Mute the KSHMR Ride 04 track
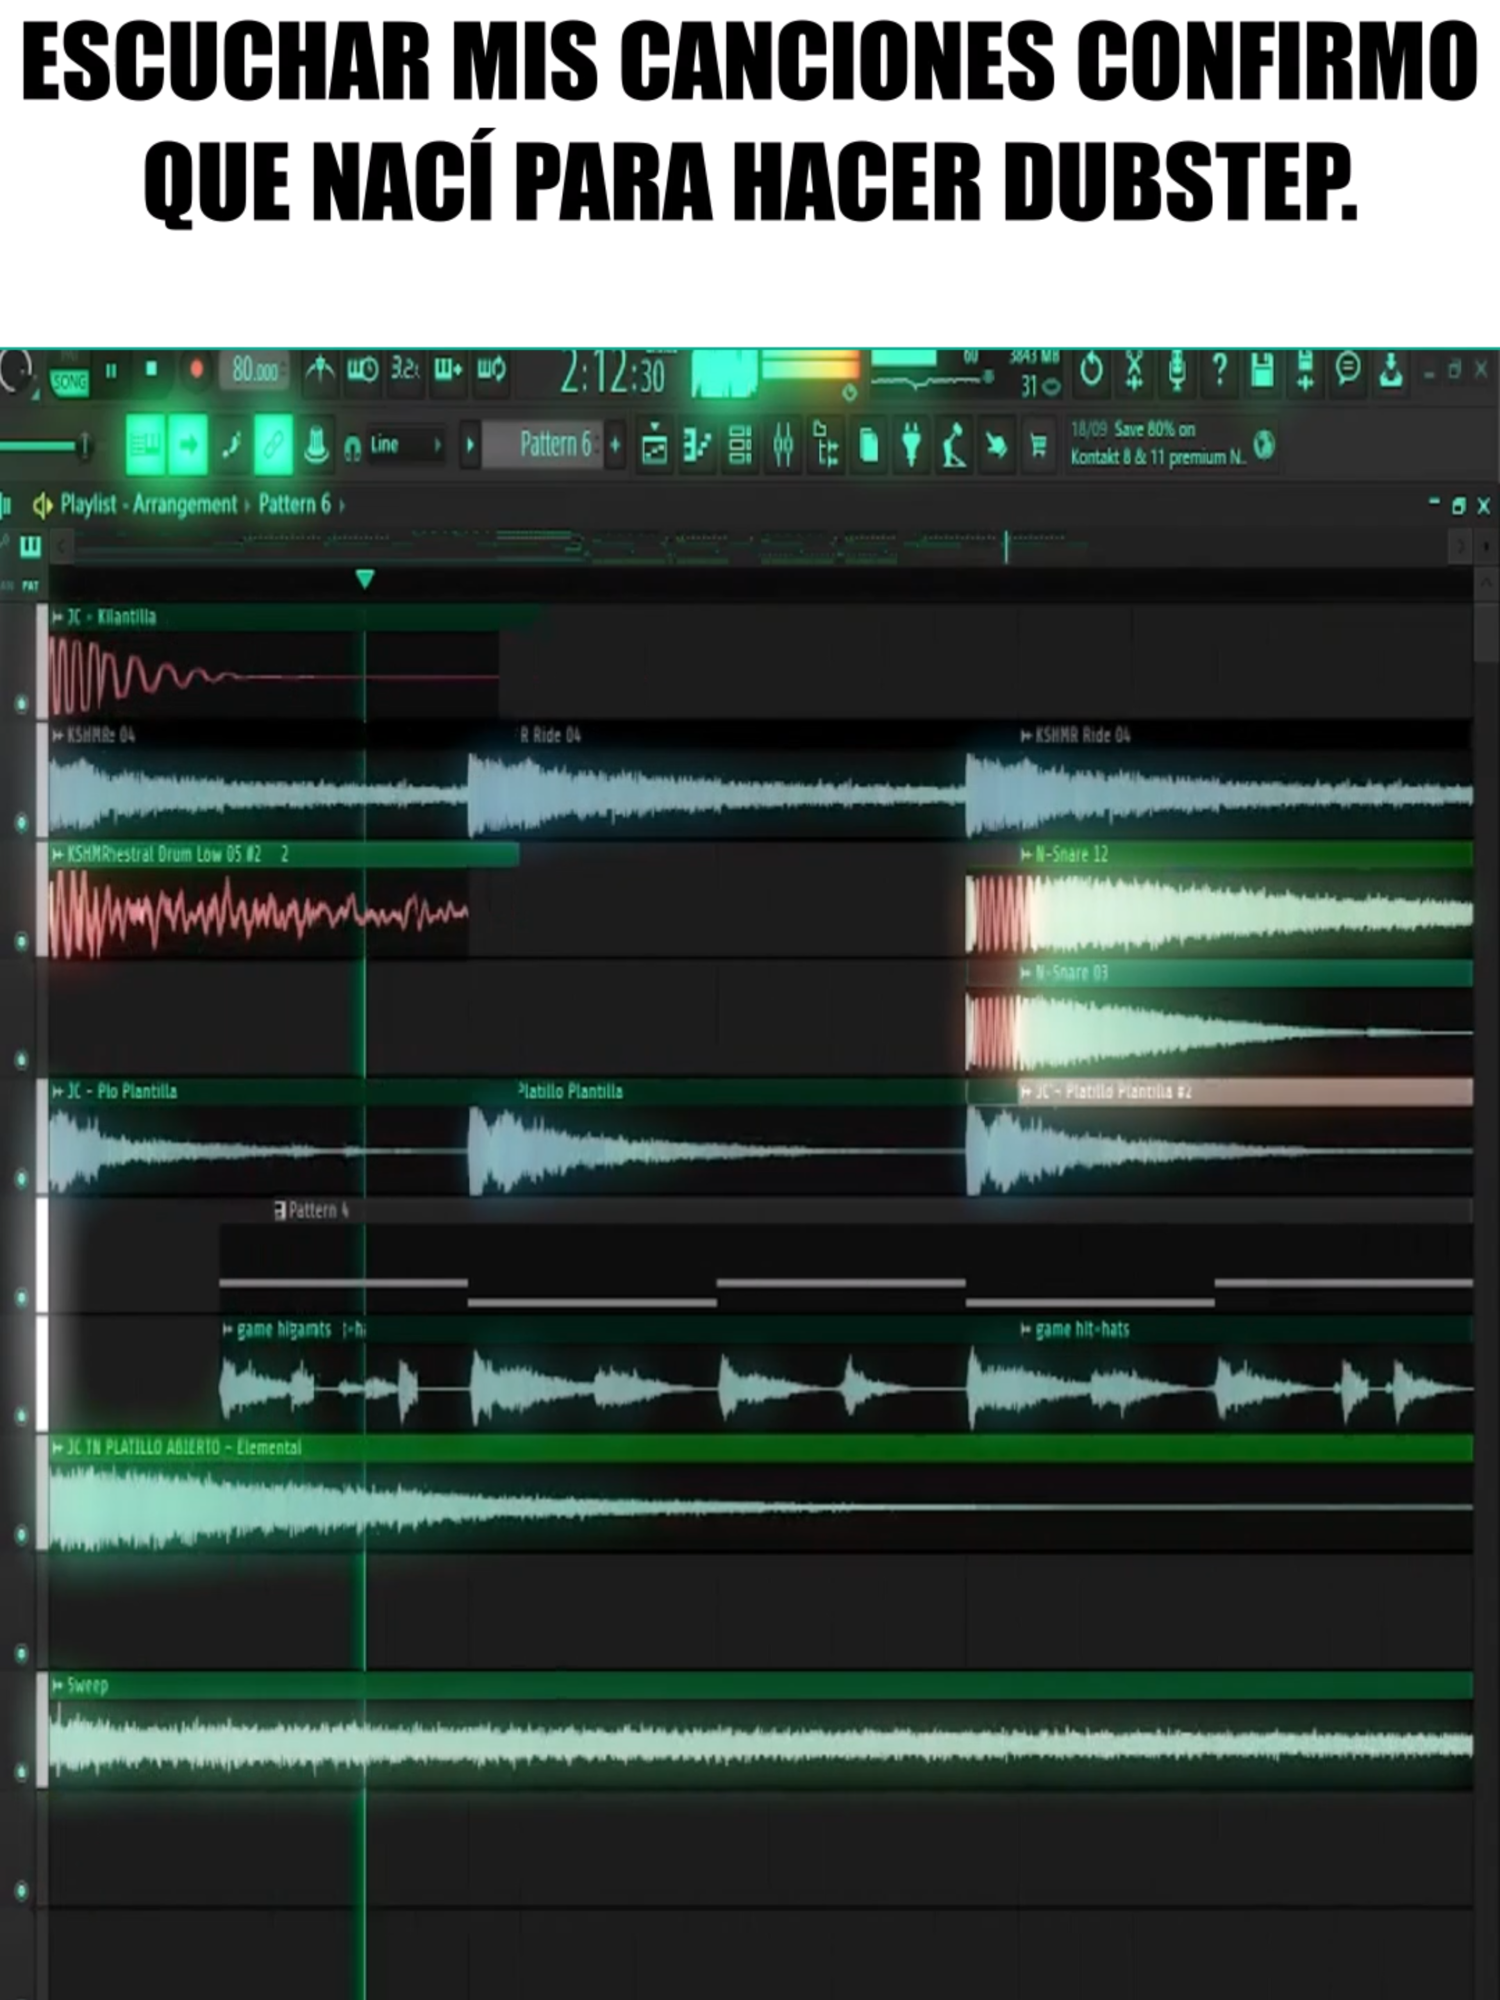Screen dimensions: 1500x2000 click(x=21, y=823)
